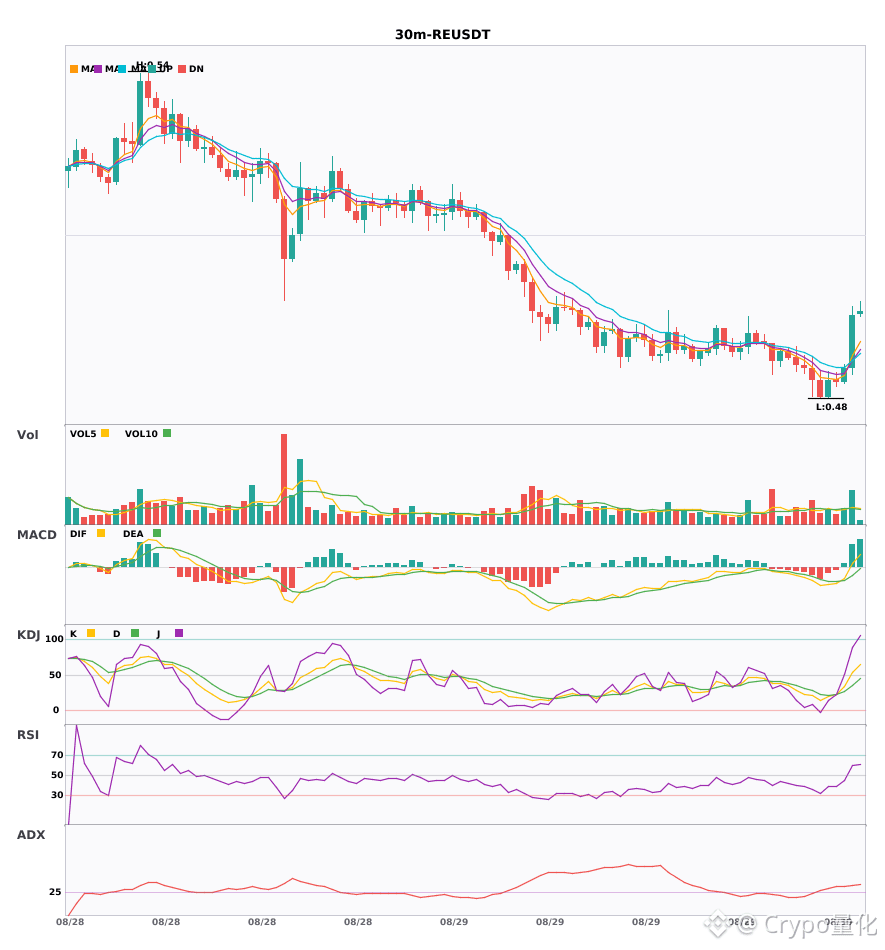Click the KDJ axis value 0
The width and height of the screenshot is (885, 950).
[56, 710]
